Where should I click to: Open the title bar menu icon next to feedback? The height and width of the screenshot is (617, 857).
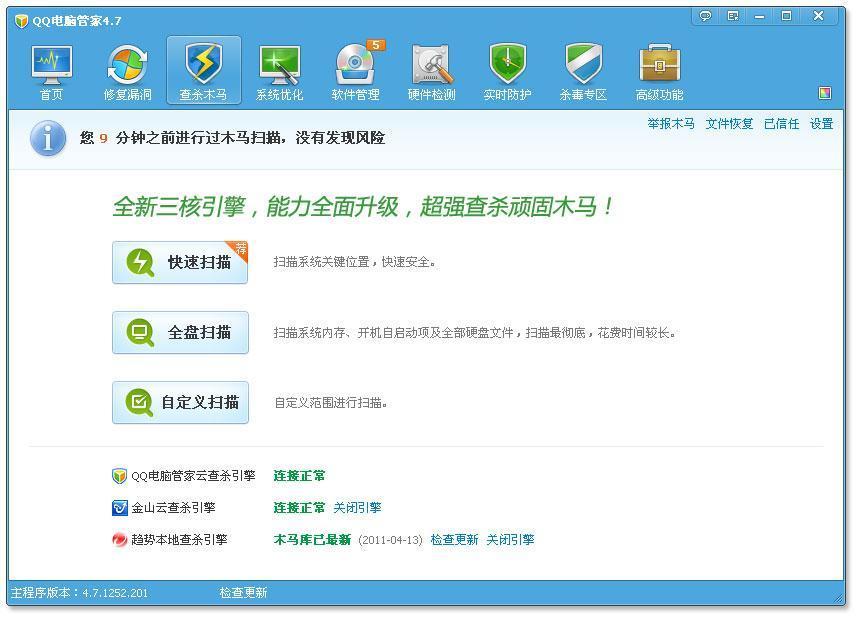(733, 16)
